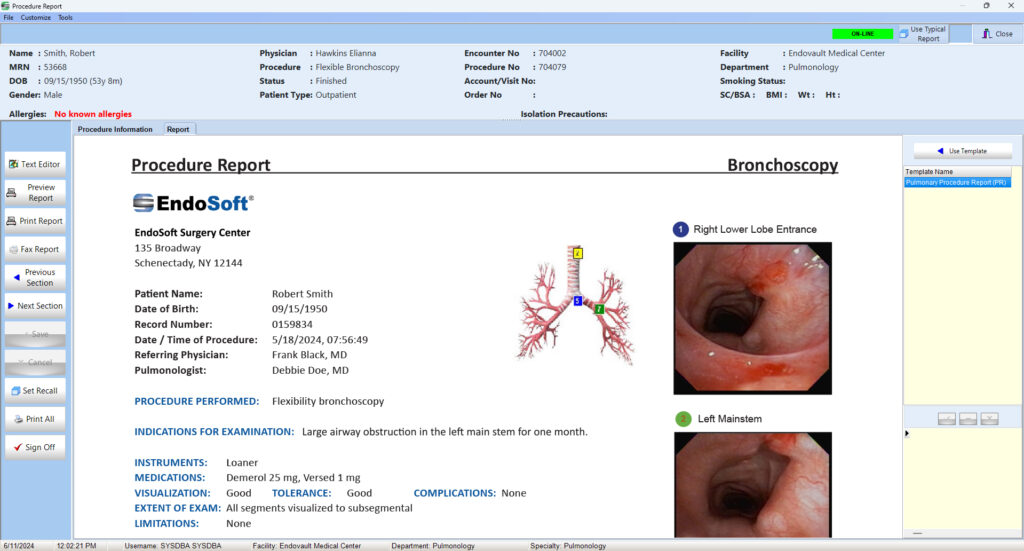Apply the template with Use Template
Screen dimensions: 1024x551
coord(961,151)
